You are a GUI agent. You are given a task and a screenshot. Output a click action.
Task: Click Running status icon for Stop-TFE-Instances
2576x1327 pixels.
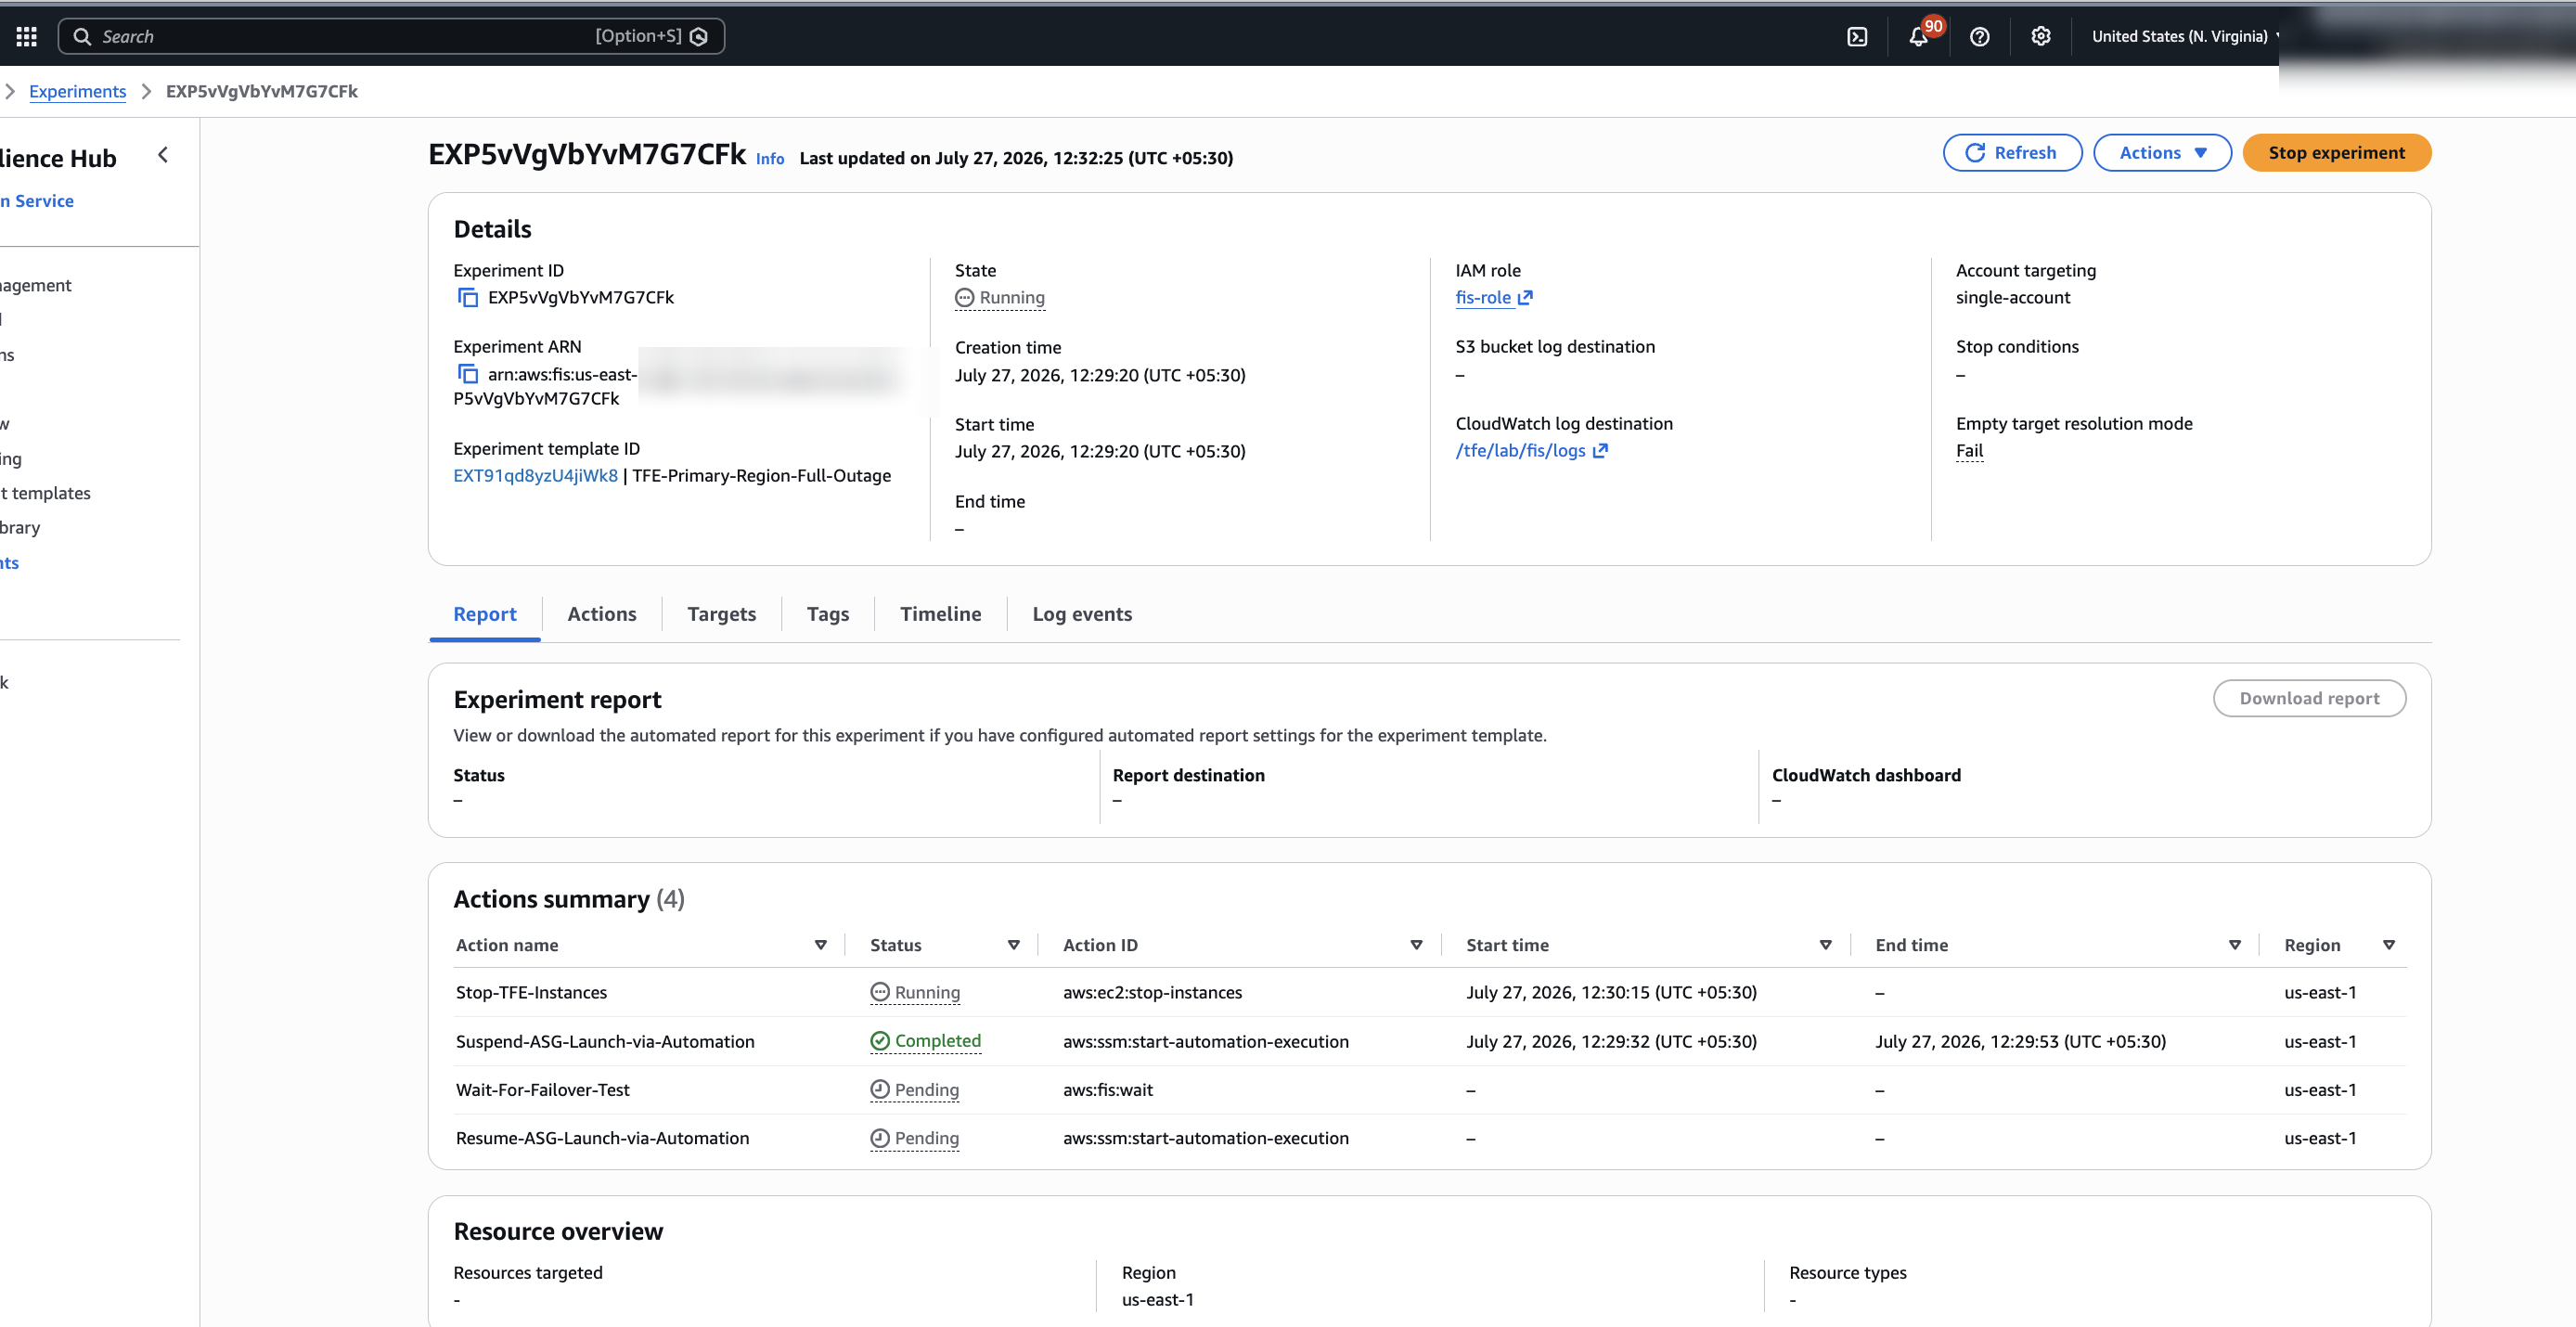(879, 992)
